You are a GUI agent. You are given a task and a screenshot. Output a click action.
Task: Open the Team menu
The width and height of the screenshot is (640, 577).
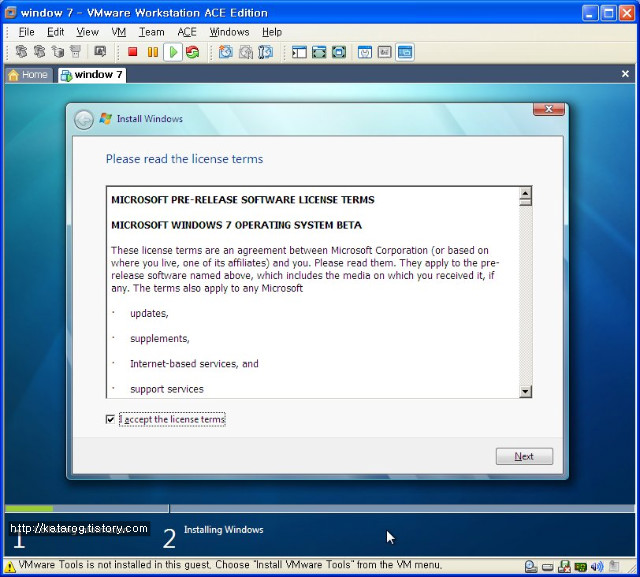151,32
